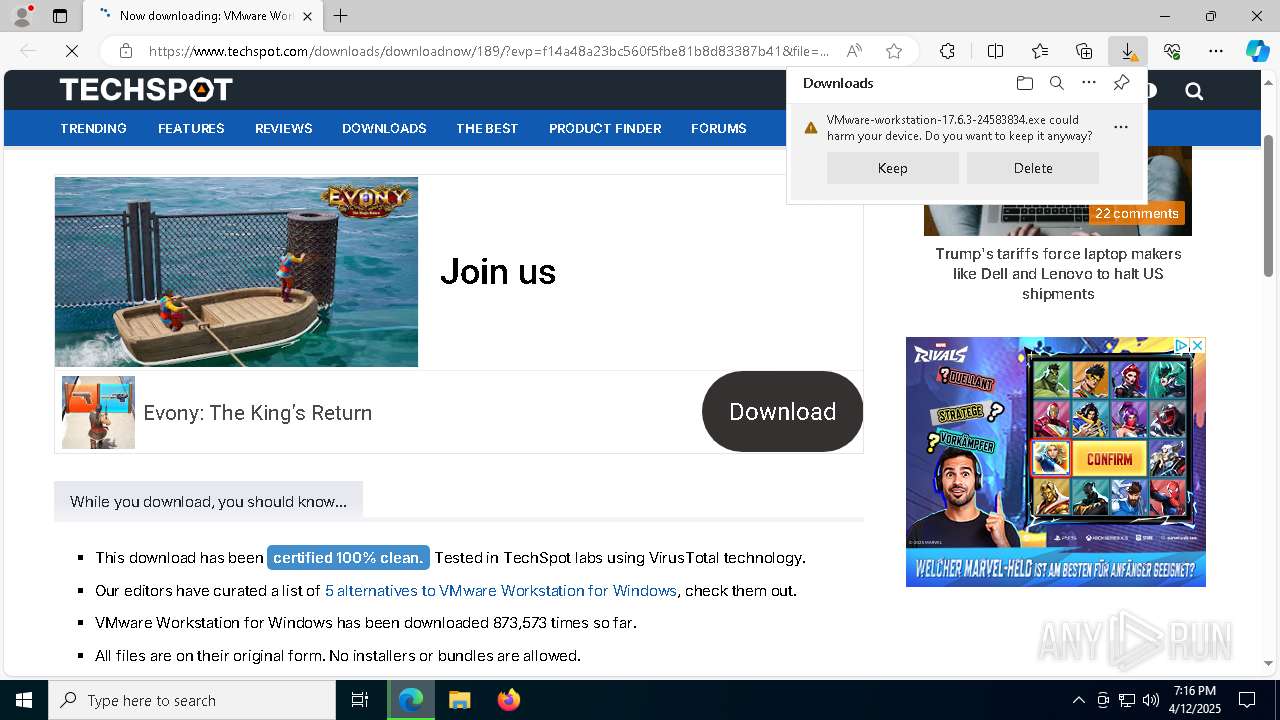Open Collections icon
This screenshot has width=1280, height=720.
(1084, 51)
